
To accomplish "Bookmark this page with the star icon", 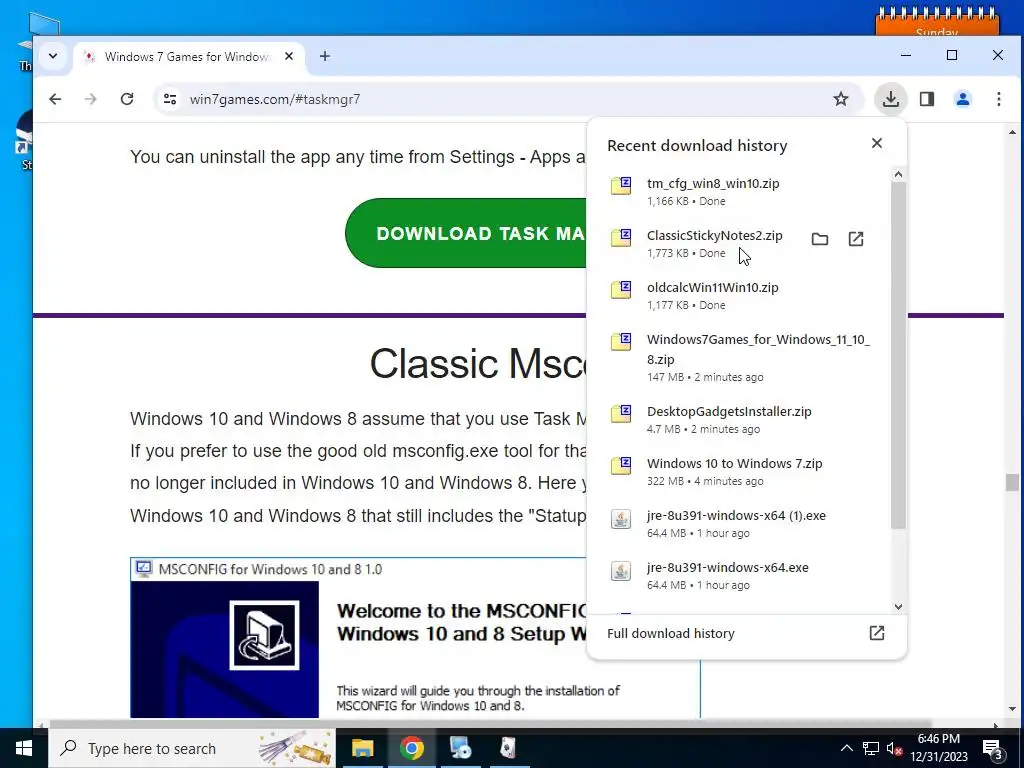I will (x=840, y=99).
